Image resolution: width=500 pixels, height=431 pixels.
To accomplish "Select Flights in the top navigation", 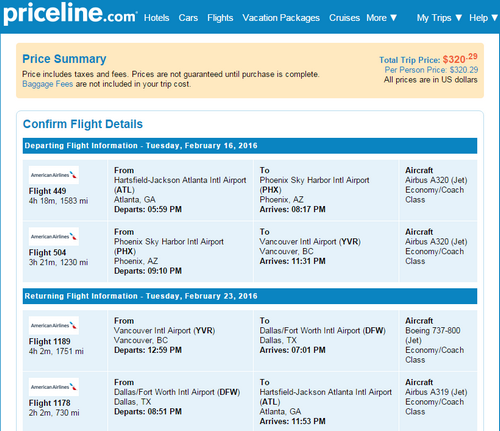I will (220, 18).
